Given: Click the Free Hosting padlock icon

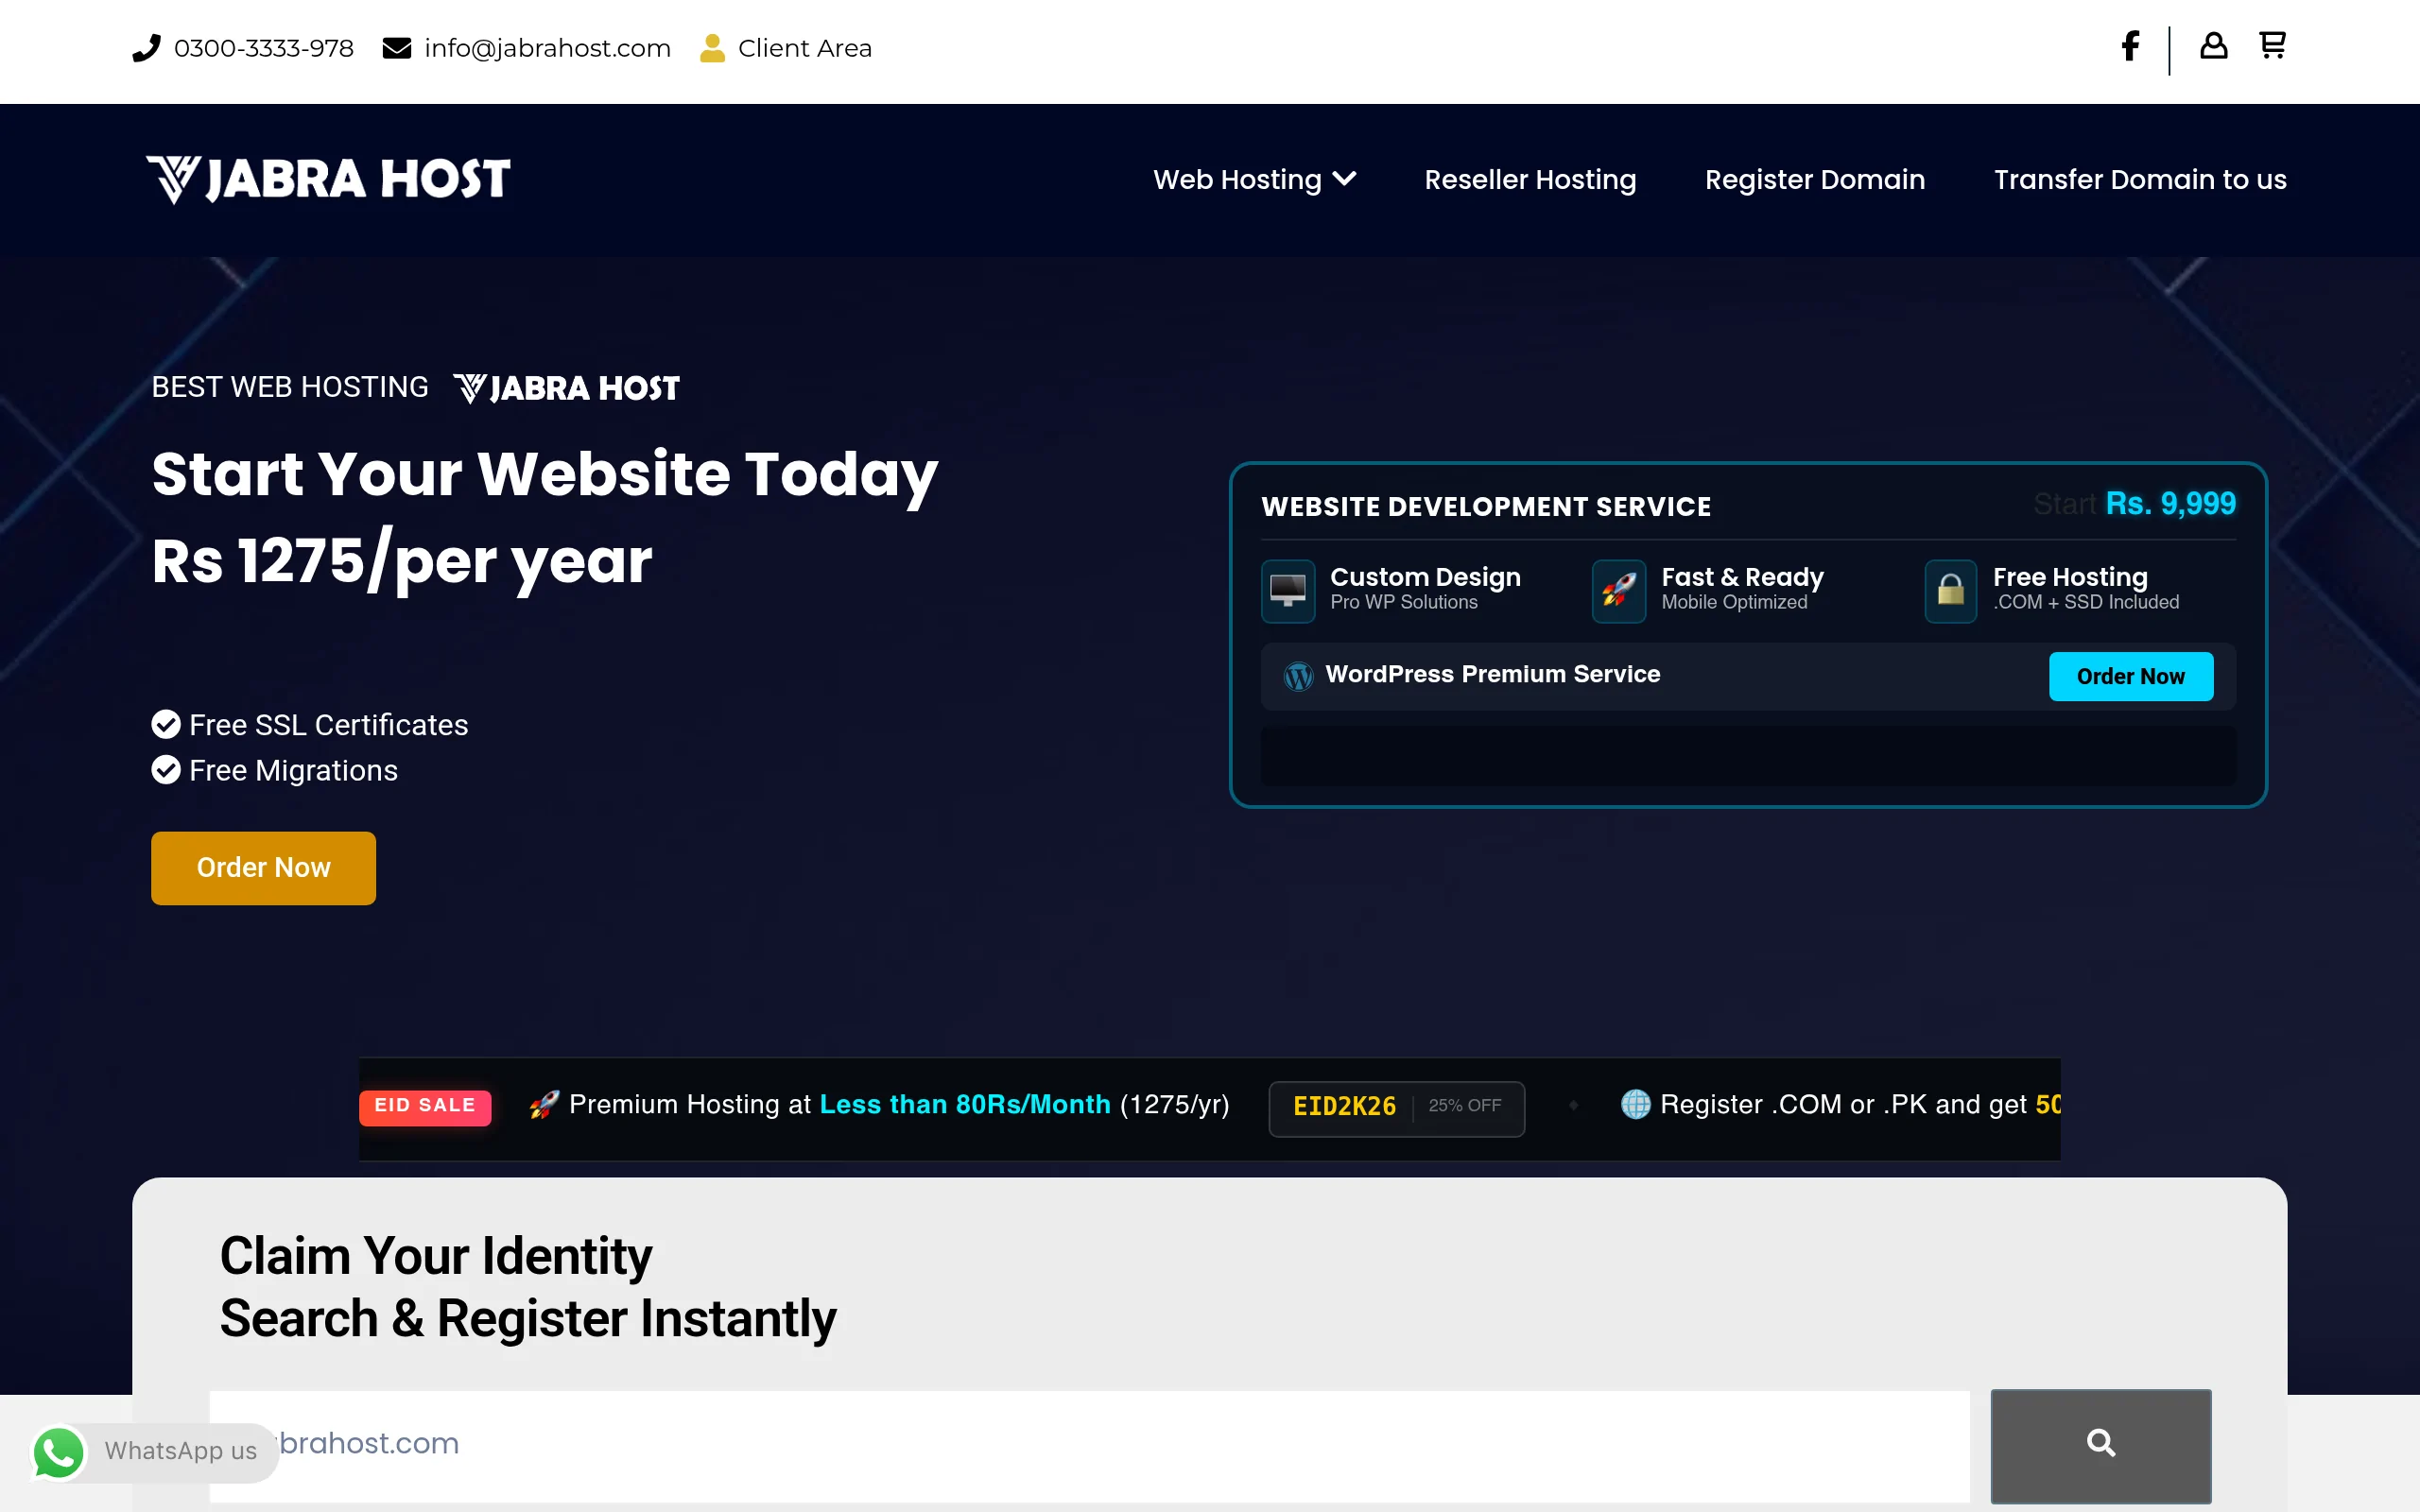Looking at the screenshot, I should pos(1951,591).
